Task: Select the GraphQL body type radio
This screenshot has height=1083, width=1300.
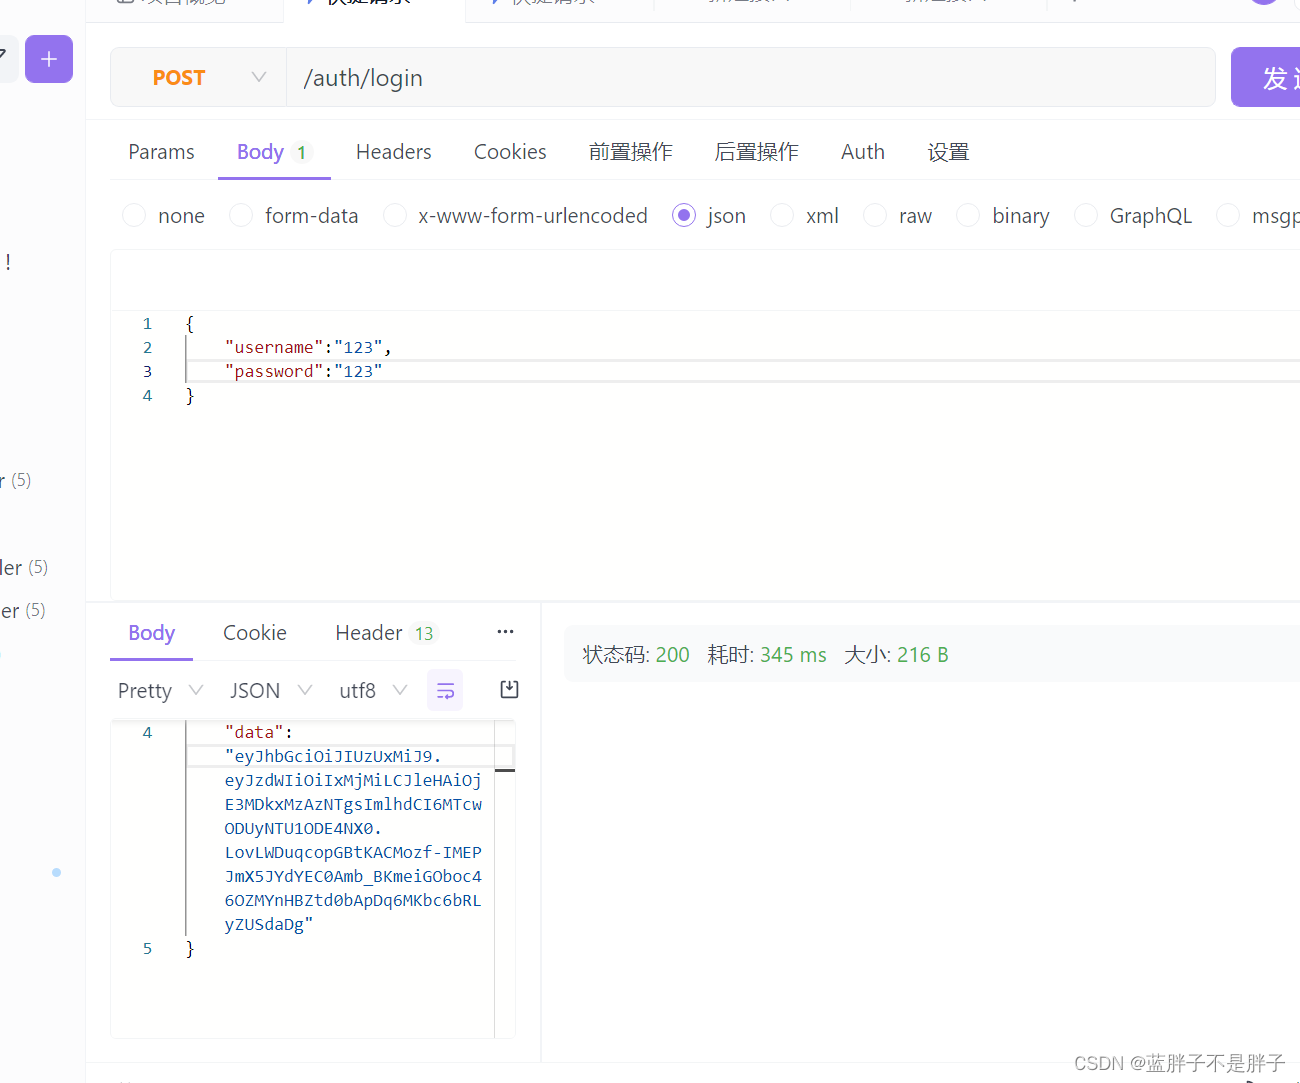Action: tap(1086, 215)
